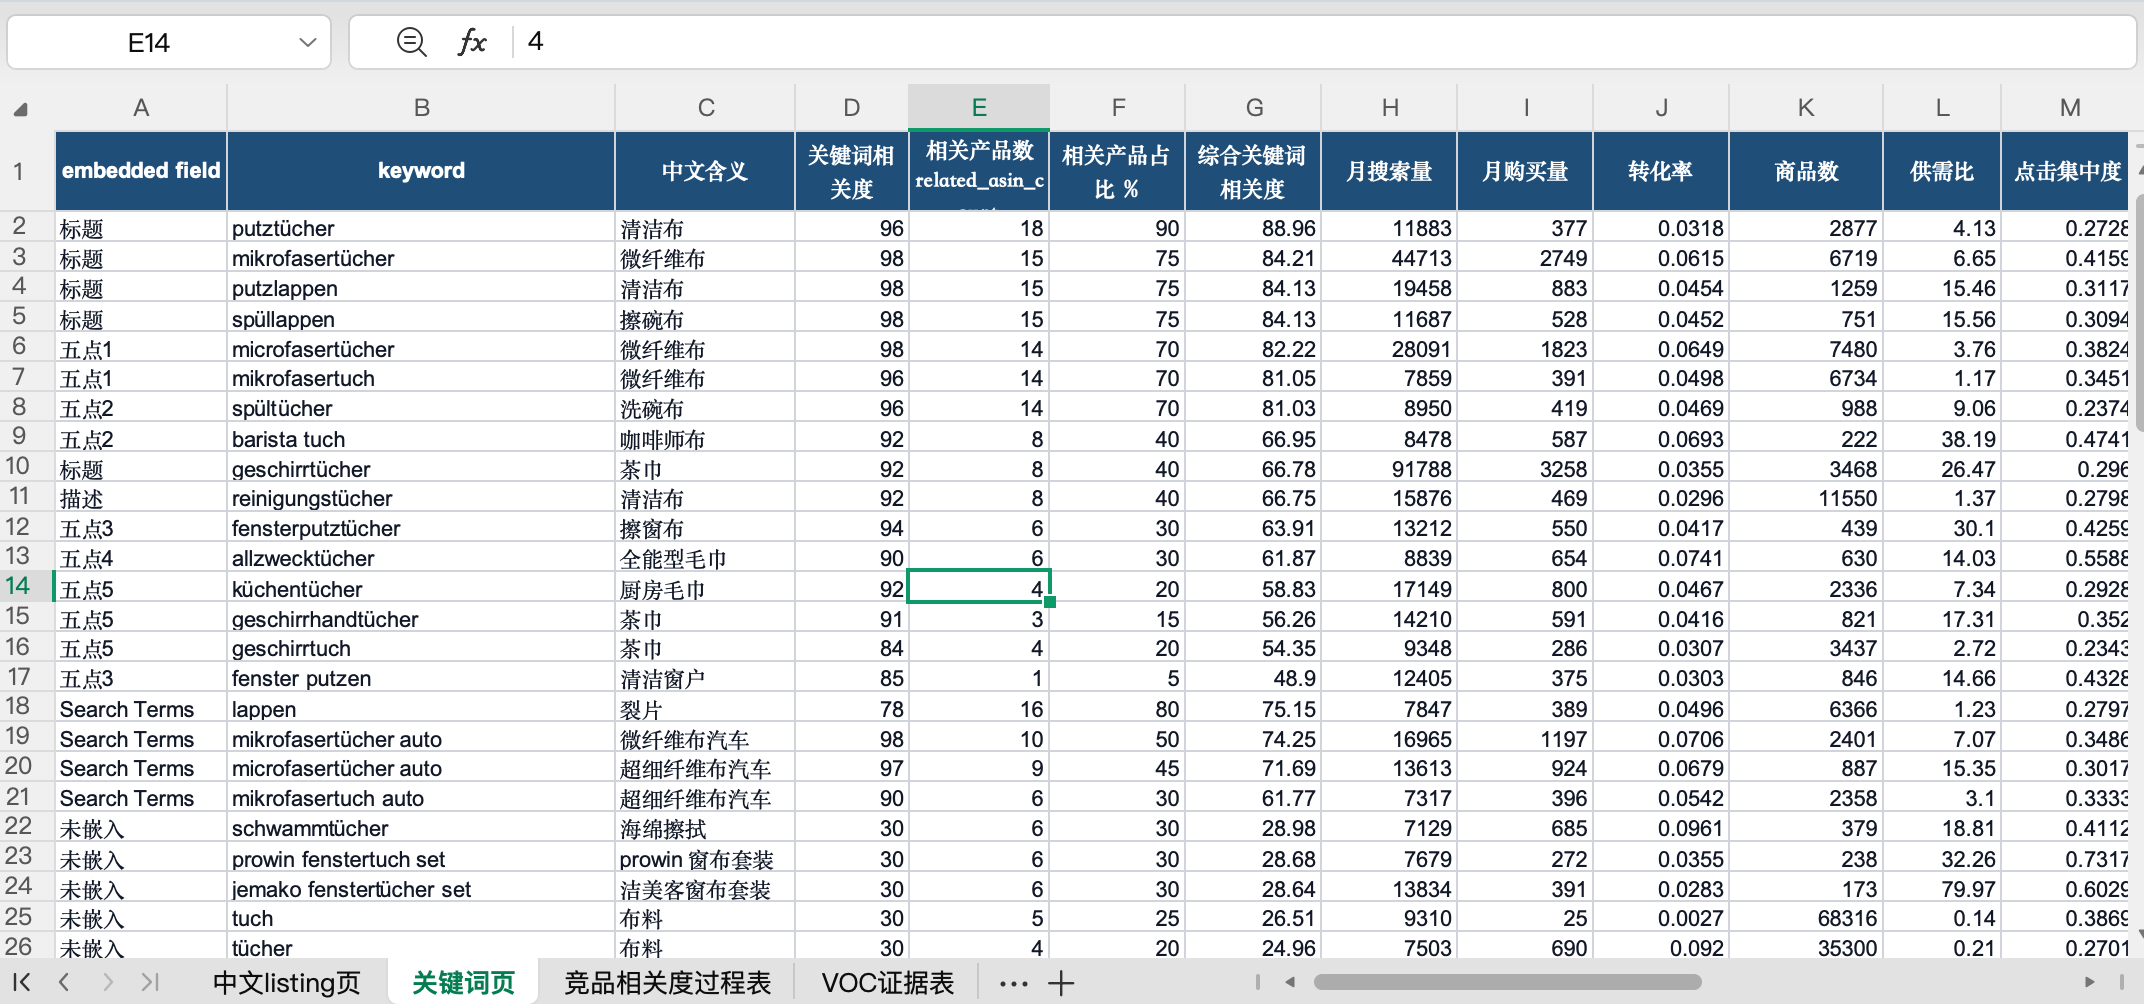Select the supply-demand cell 79.97
The image size is (2144, 1004).
(x=1942, y=889)
